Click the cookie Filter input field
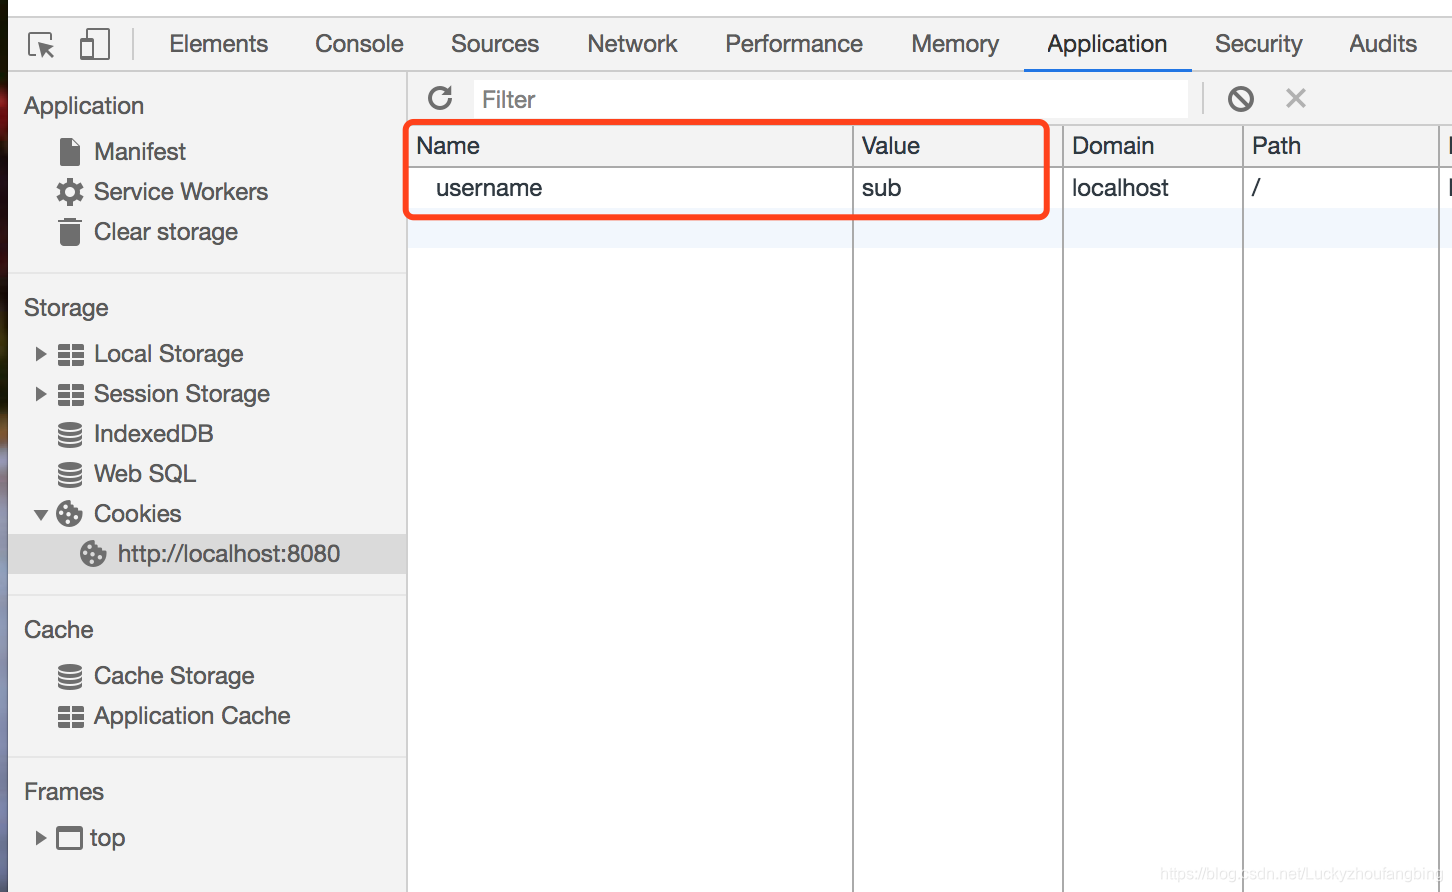Image resolution: width=1452 pixels, height=892 pixels. pyautogui.click(x=830, y=99)
